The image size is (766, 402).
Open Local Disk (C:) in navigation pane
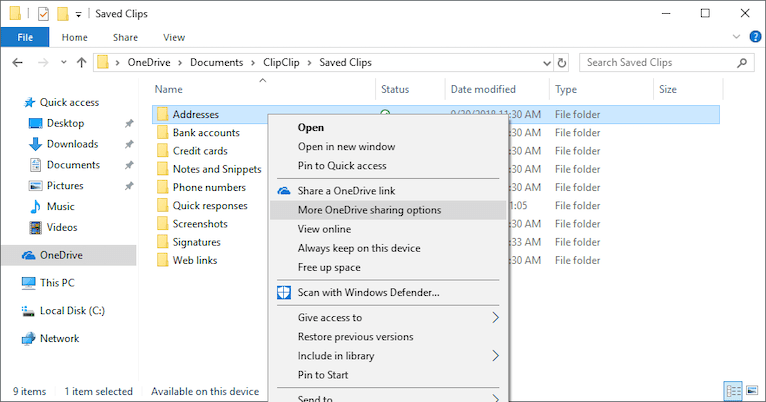pos(72,310)
